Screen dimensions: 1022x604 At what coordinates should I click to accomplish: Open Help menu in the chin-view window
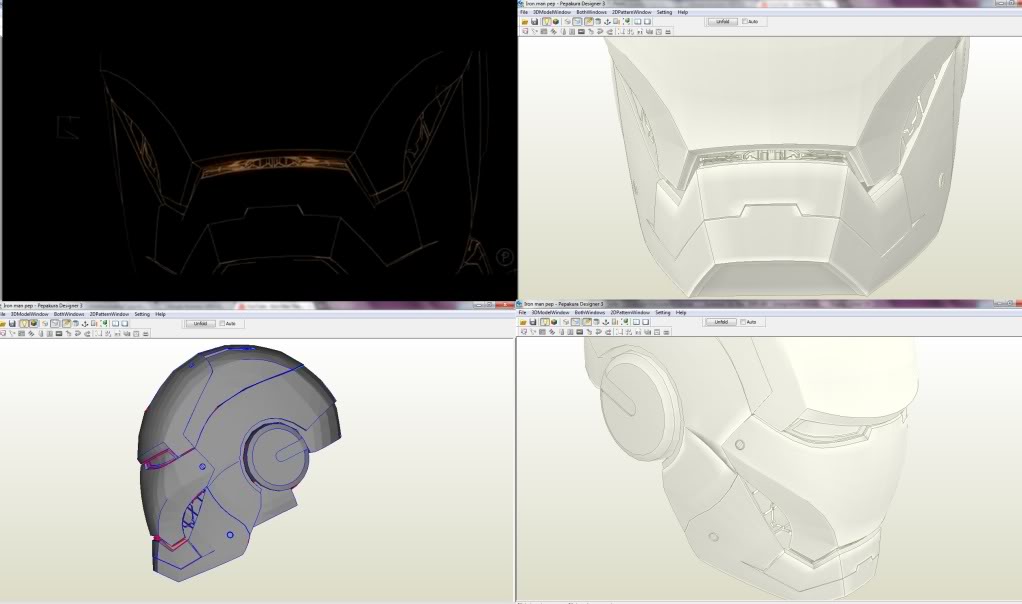pos(682,12)
